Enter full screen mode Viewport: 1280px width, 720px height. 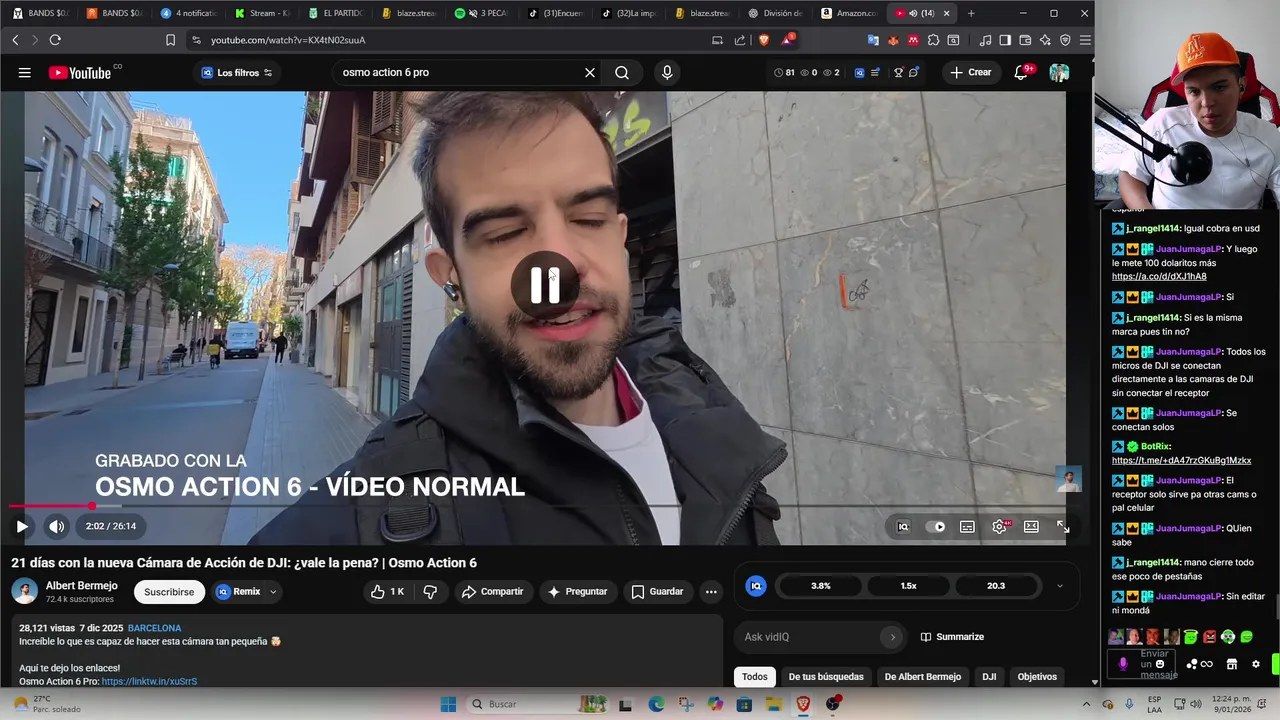(x=1063, y=527)
